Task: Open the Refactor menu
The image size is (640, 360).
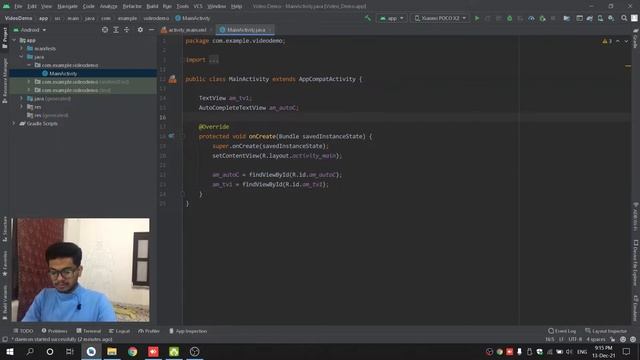Action: pos(132,6)
